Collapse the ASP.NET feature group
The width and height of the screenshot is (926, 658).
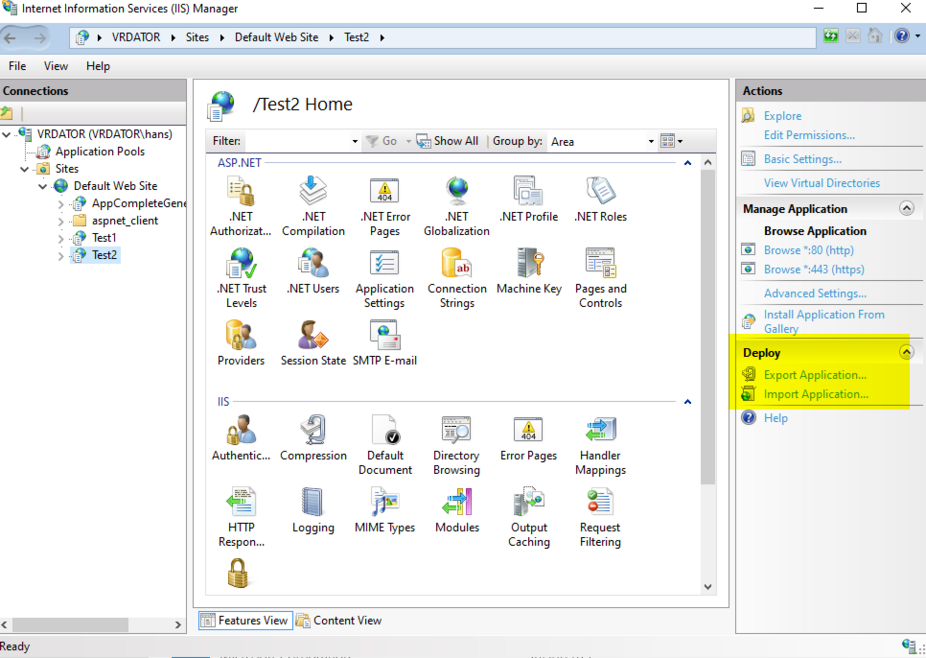[x=687, y=163]
